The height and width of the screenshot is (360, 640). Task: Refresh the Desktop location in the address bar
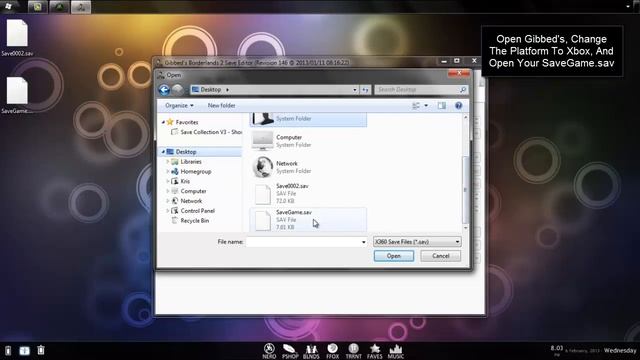365,90
